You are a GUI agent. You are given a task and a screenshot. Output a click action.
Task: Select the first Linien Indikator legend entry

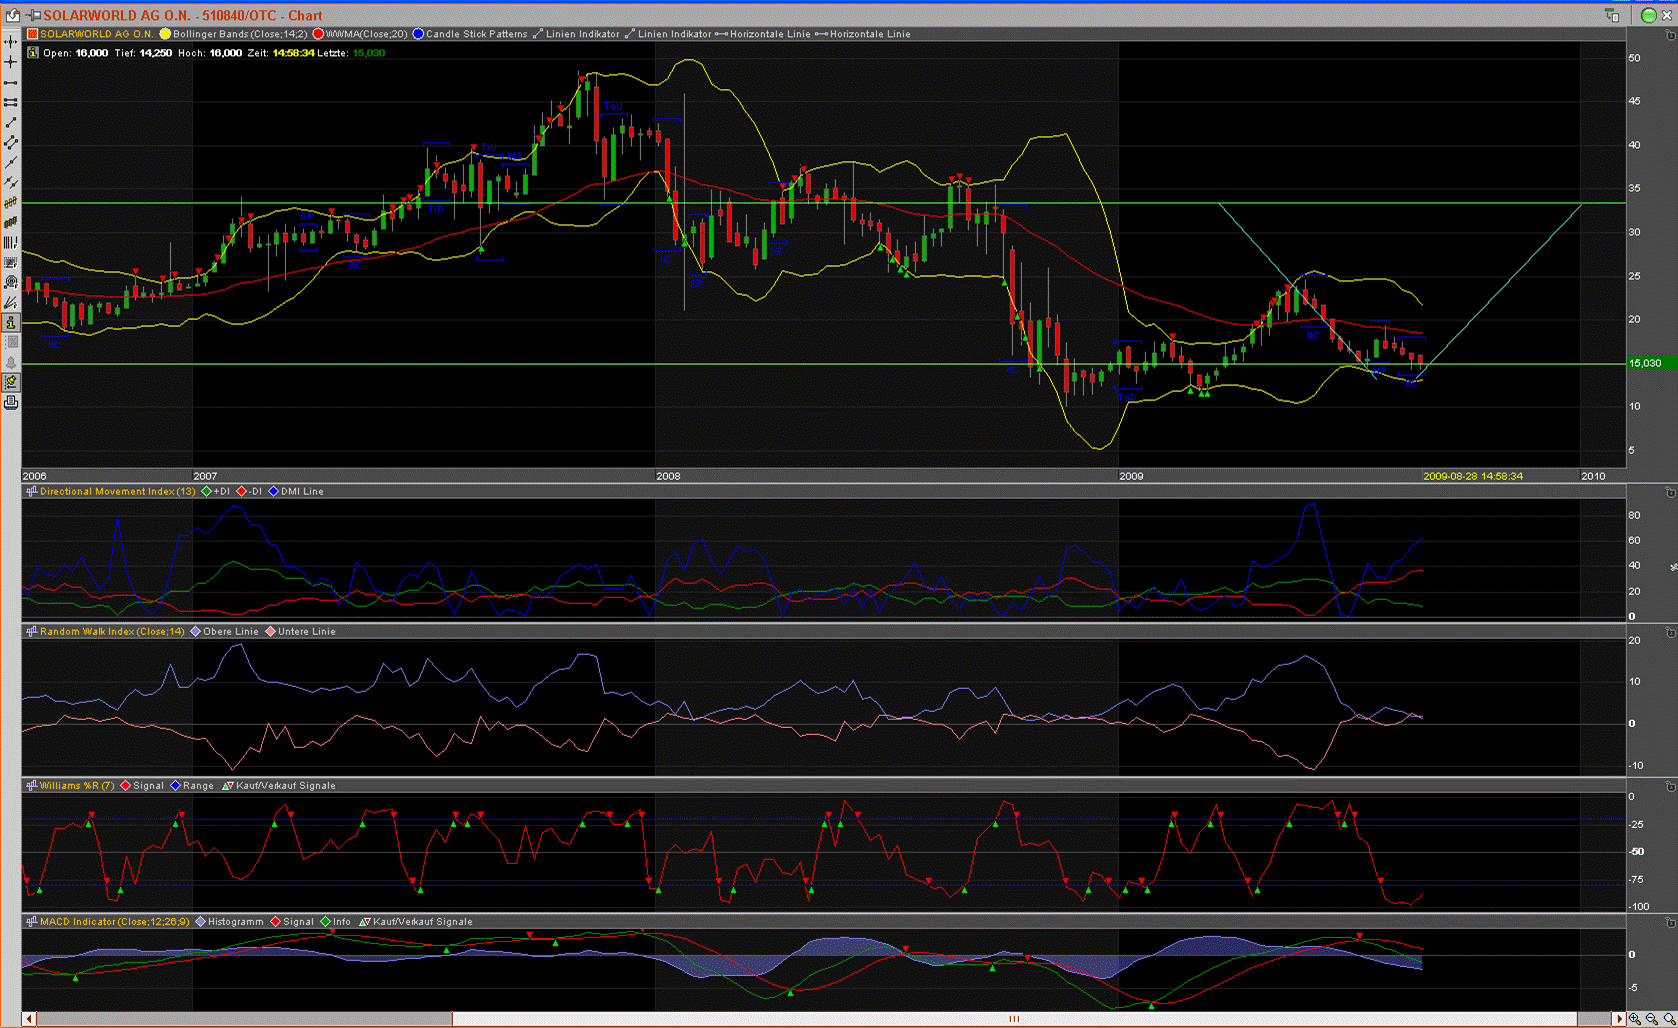tap(576, 34)
